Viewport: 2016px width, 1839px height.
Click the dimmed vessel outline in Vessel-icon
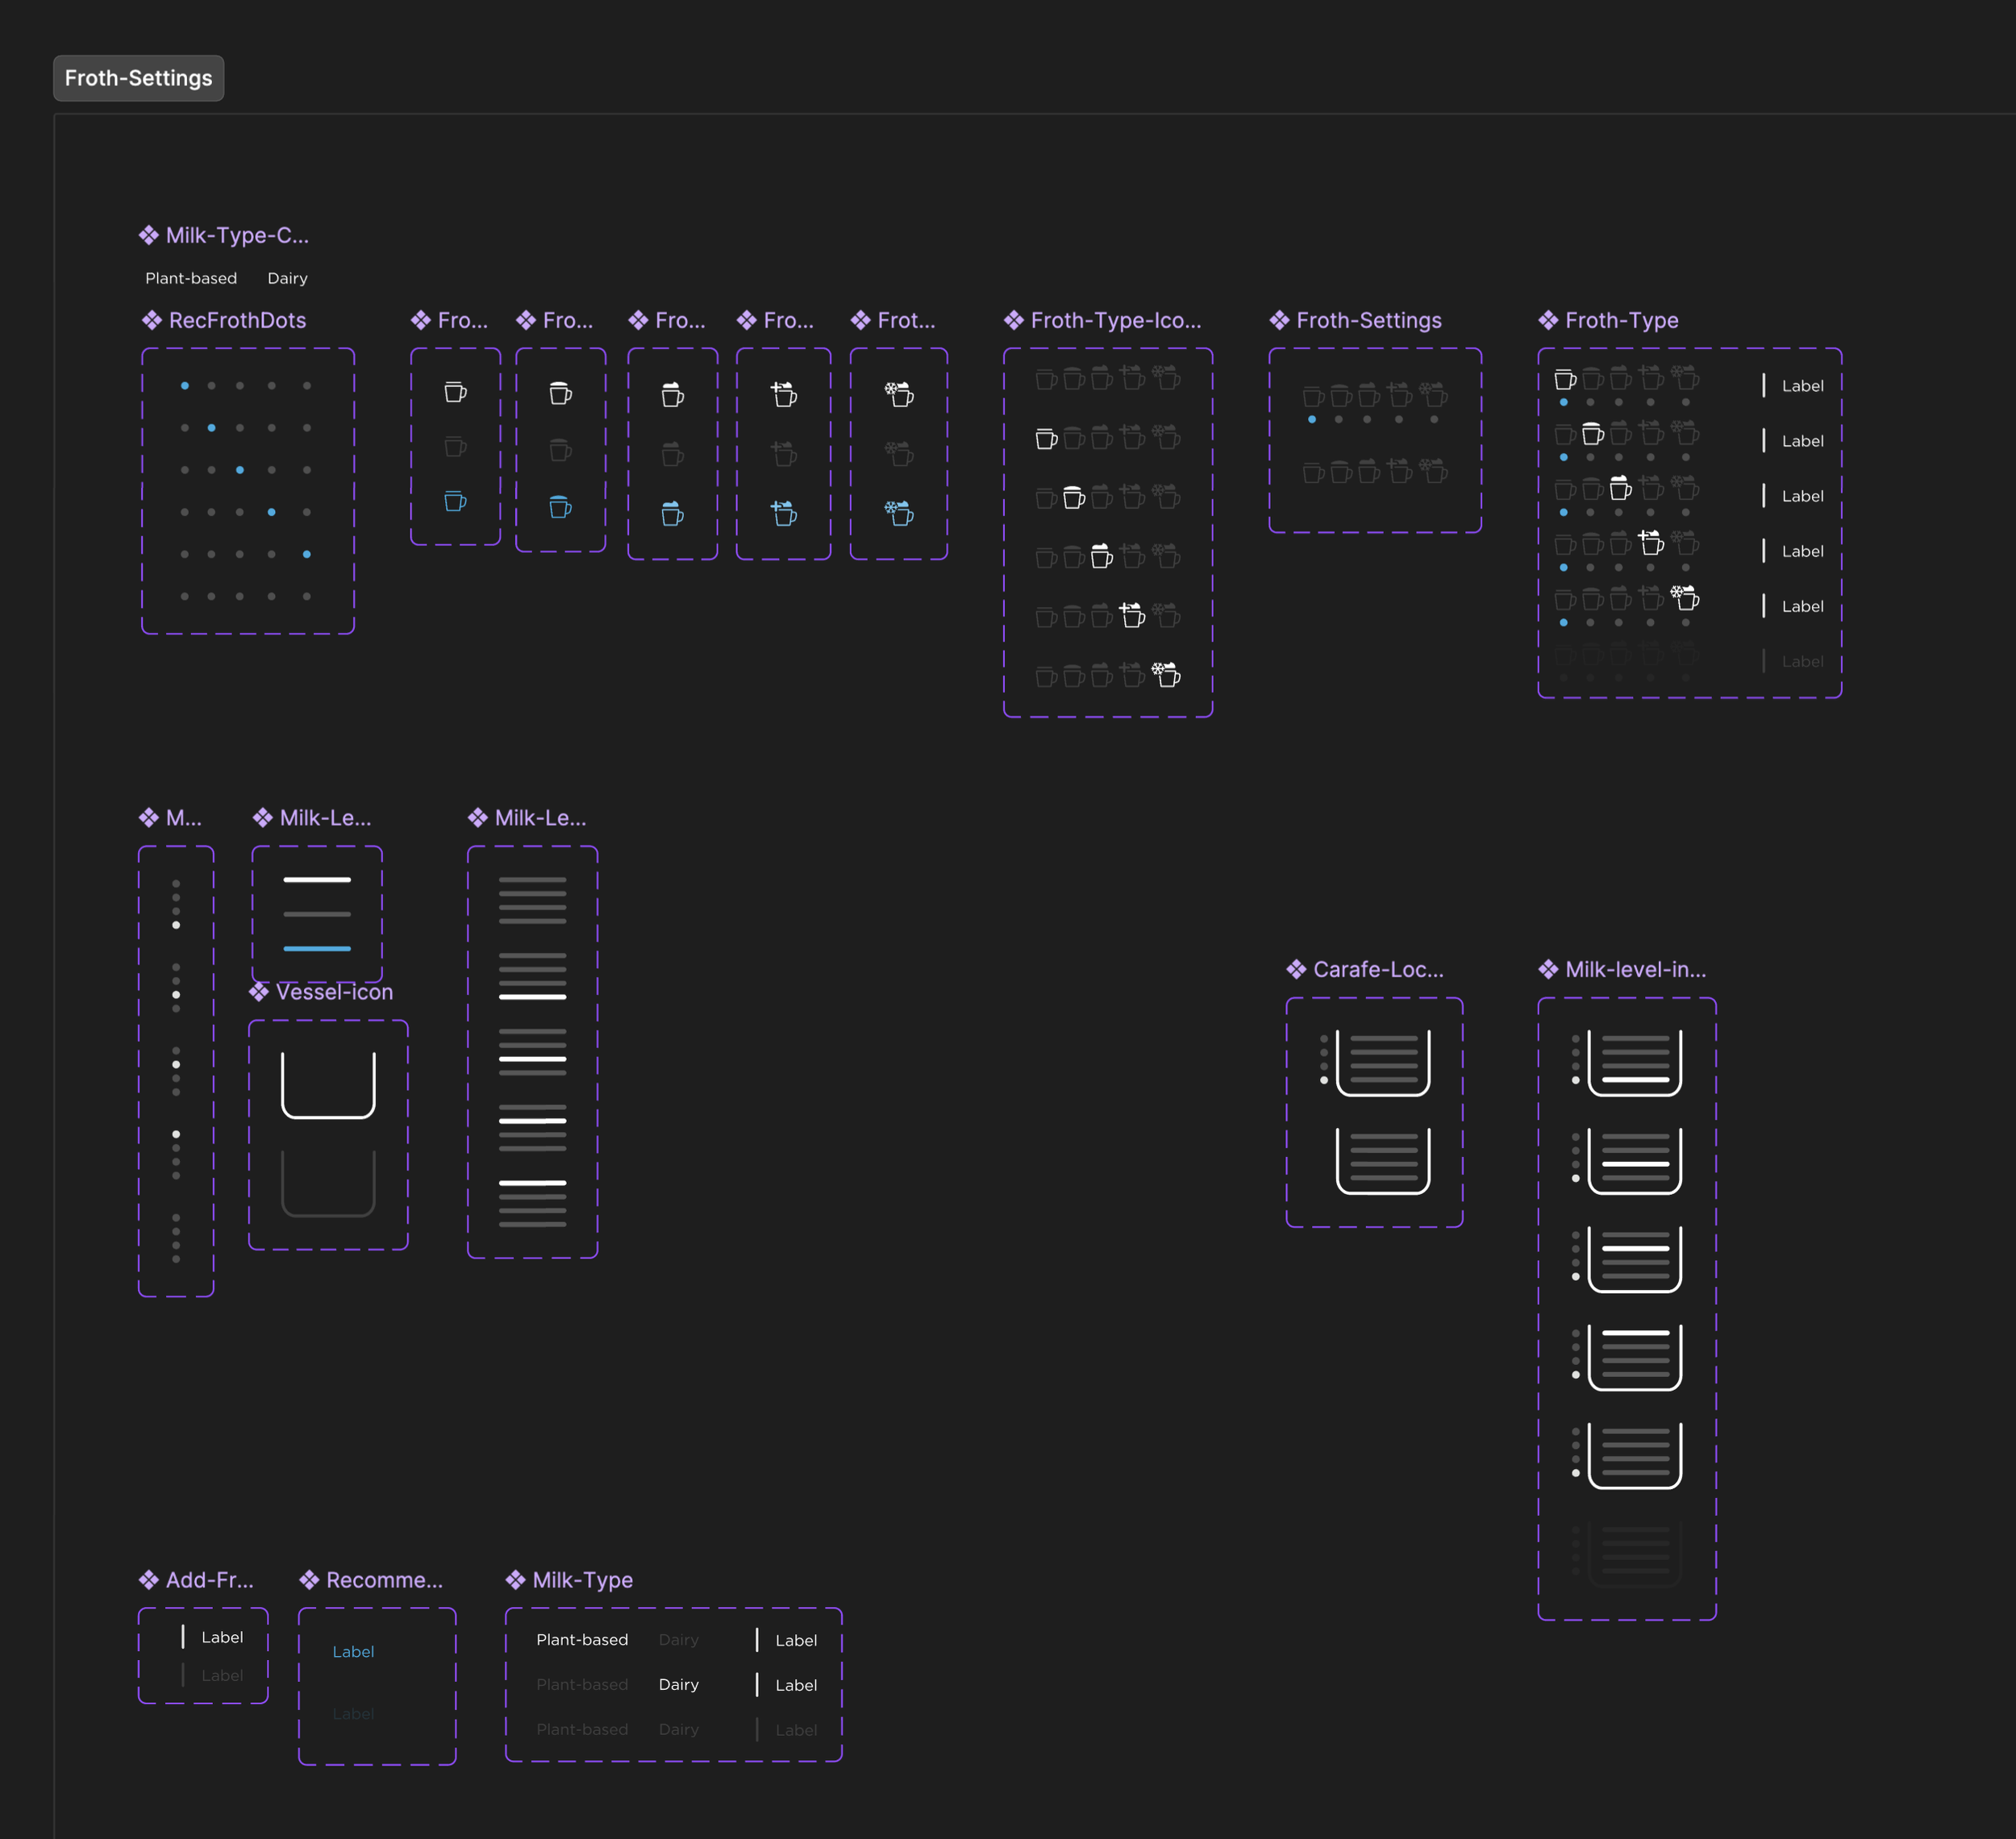(328, 1183)
